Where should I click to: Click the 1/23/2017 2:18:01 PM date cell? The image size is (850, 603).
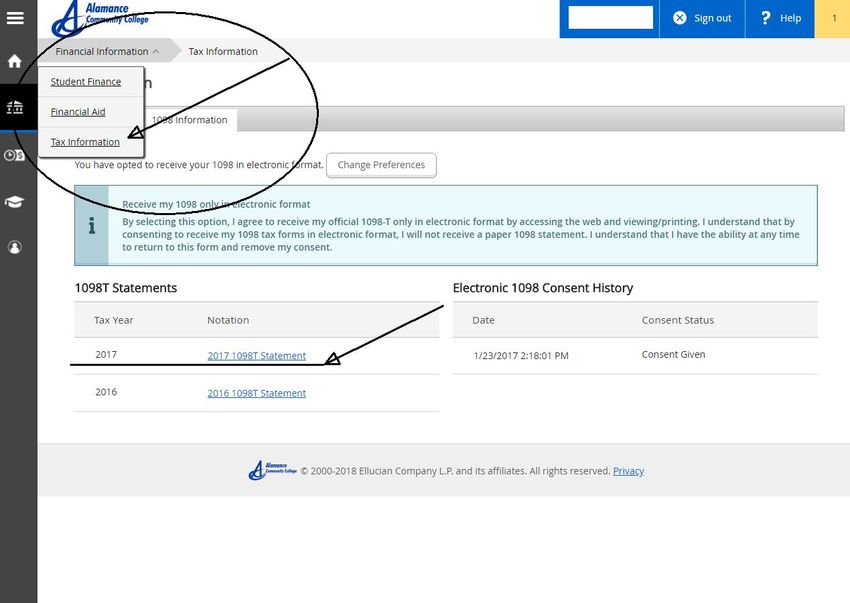click(x=521, y=356)
